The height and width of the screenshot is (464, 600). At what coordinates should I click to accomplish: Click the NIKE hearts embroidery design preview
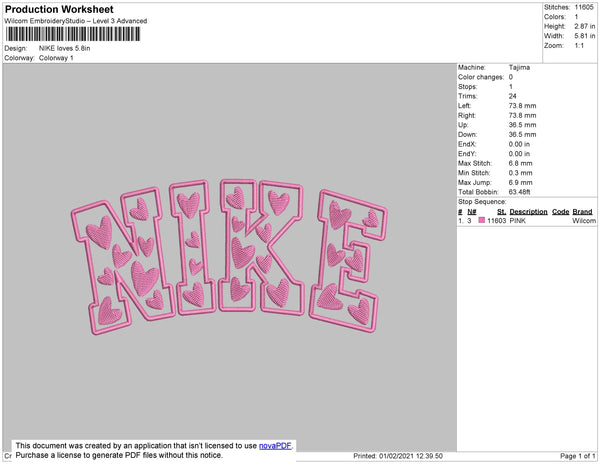(x=230, y=257)
